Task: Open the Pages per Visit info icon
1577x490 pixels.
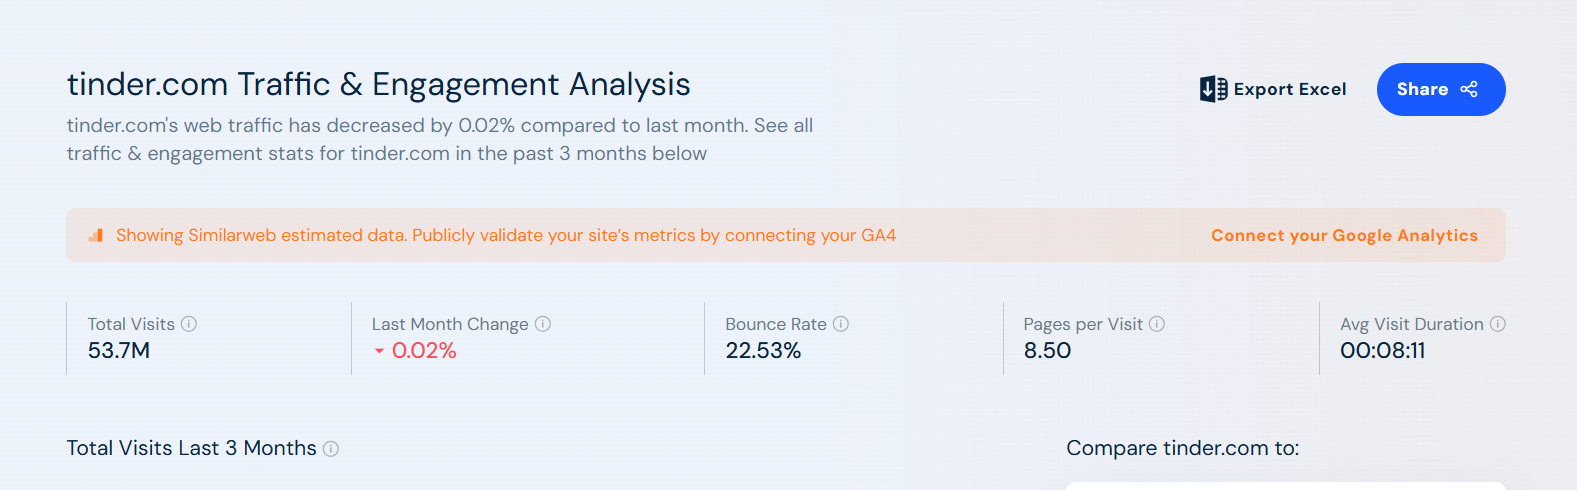Action: (1157, 324)
